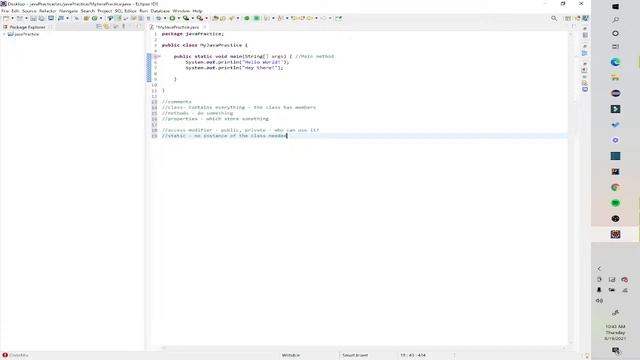Open the Debug configurations dropdown arrow
The height and width of the screenshot is (360, 640).
click(164, 18)
